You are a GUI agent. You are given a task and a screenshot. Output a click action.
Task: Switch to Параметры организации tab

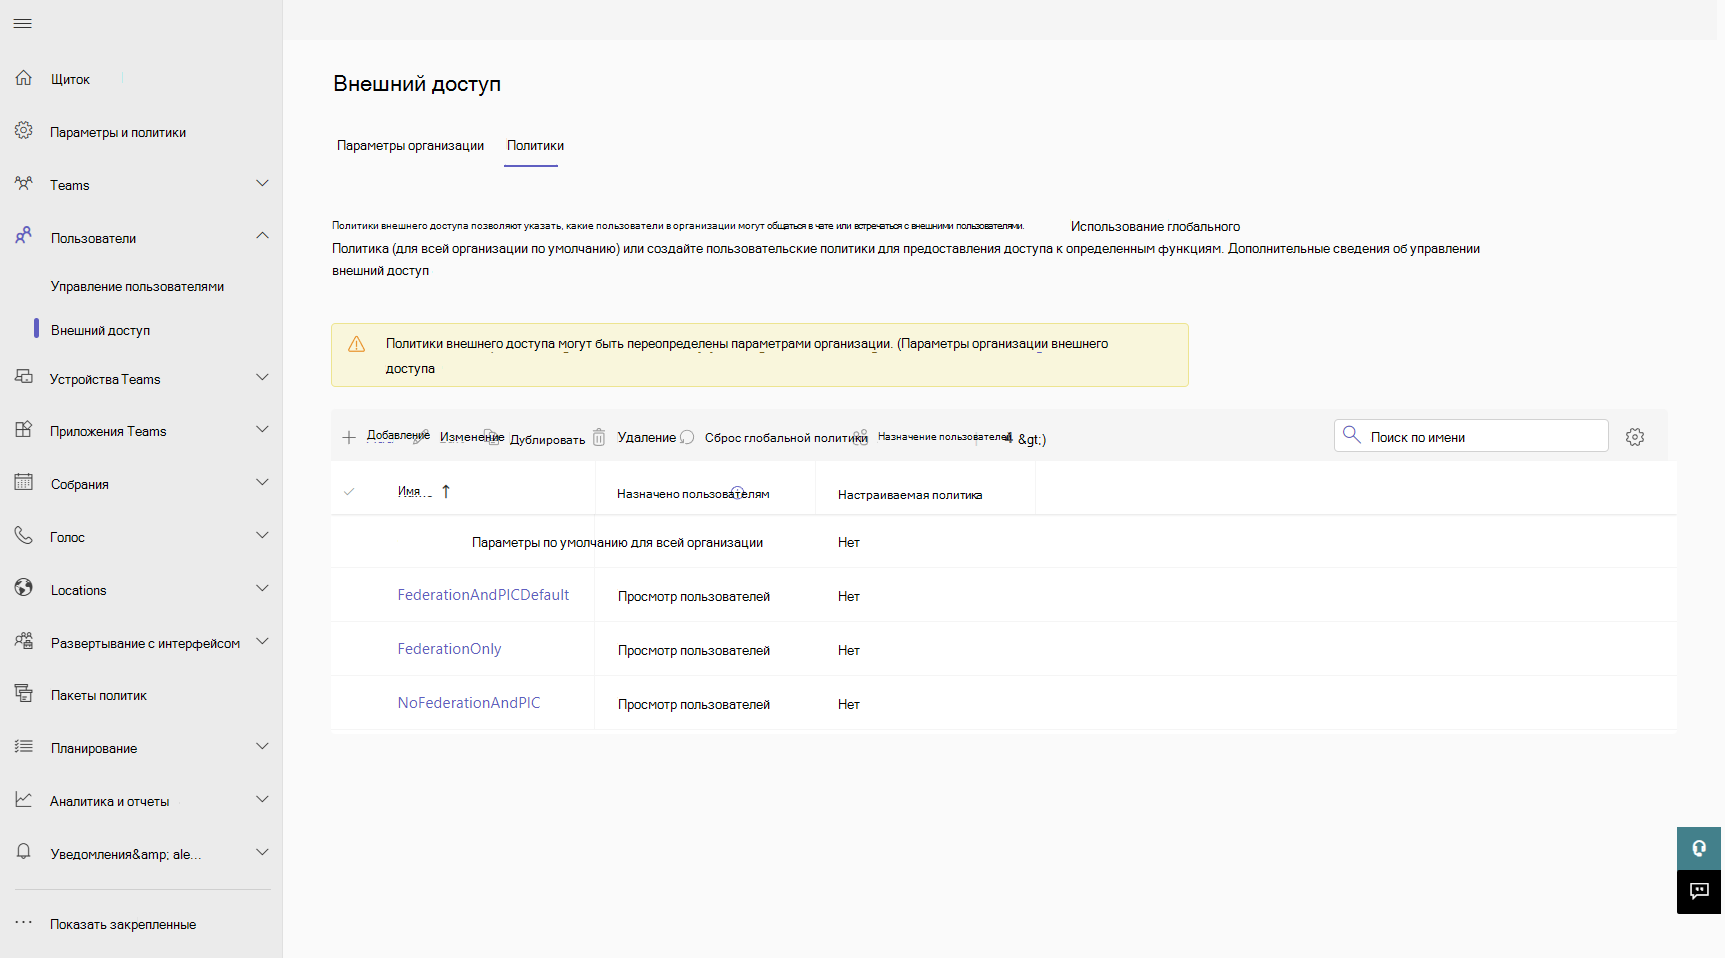coord(410,146)
